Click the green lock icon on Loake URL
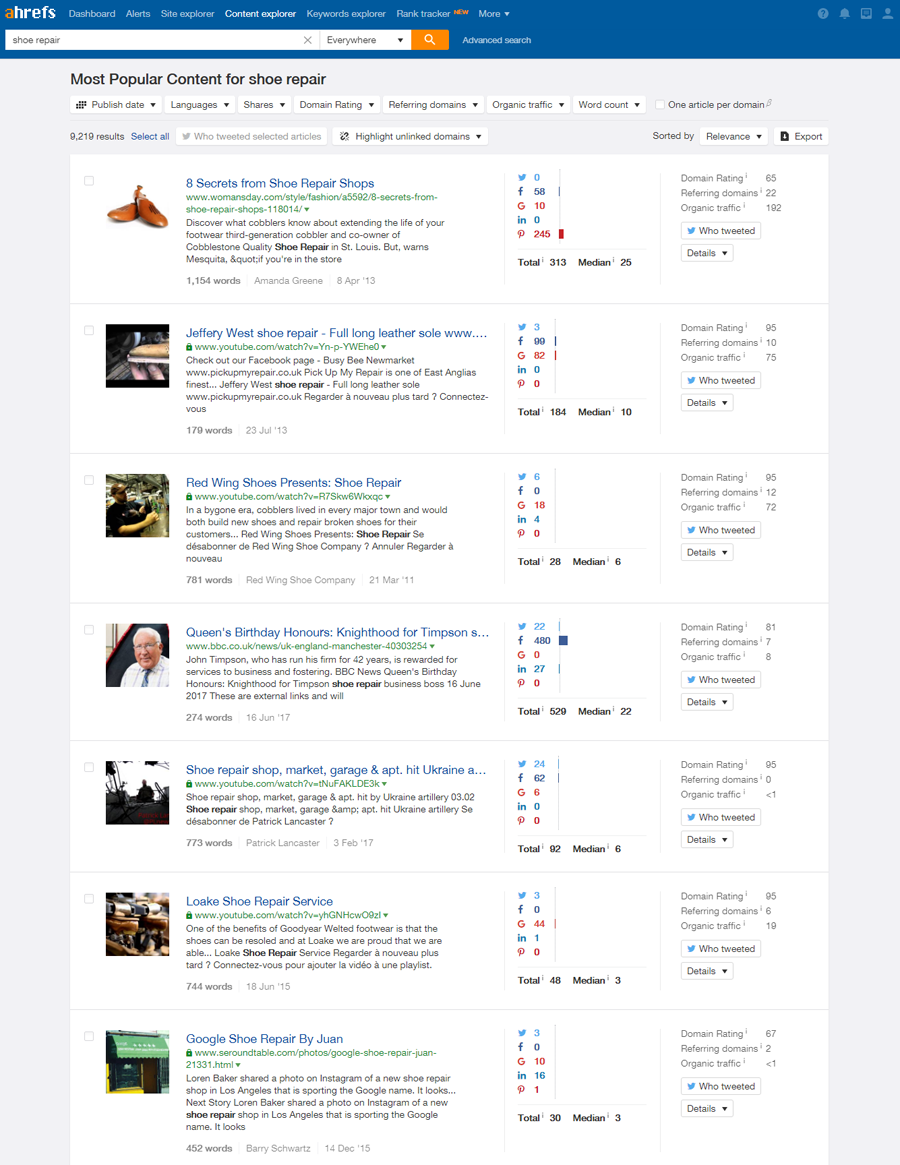The height and width of the screenshot is (1165, 900). tap(189, 915)
